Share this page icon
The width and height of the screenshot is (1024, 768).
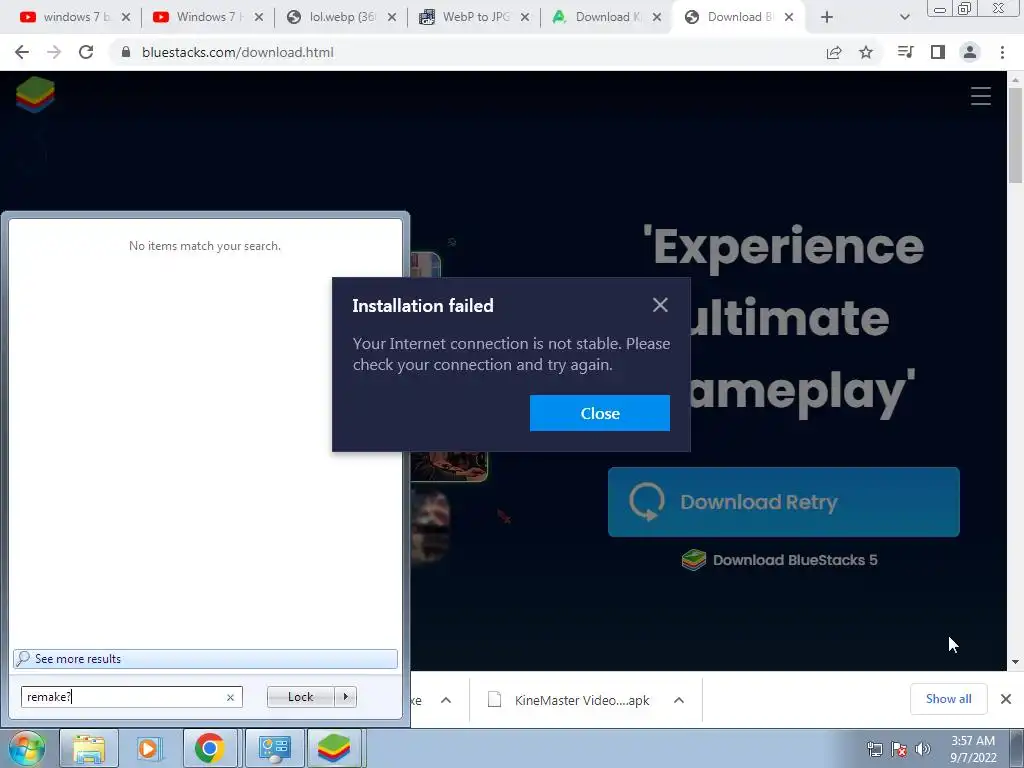tap(834, 52)
